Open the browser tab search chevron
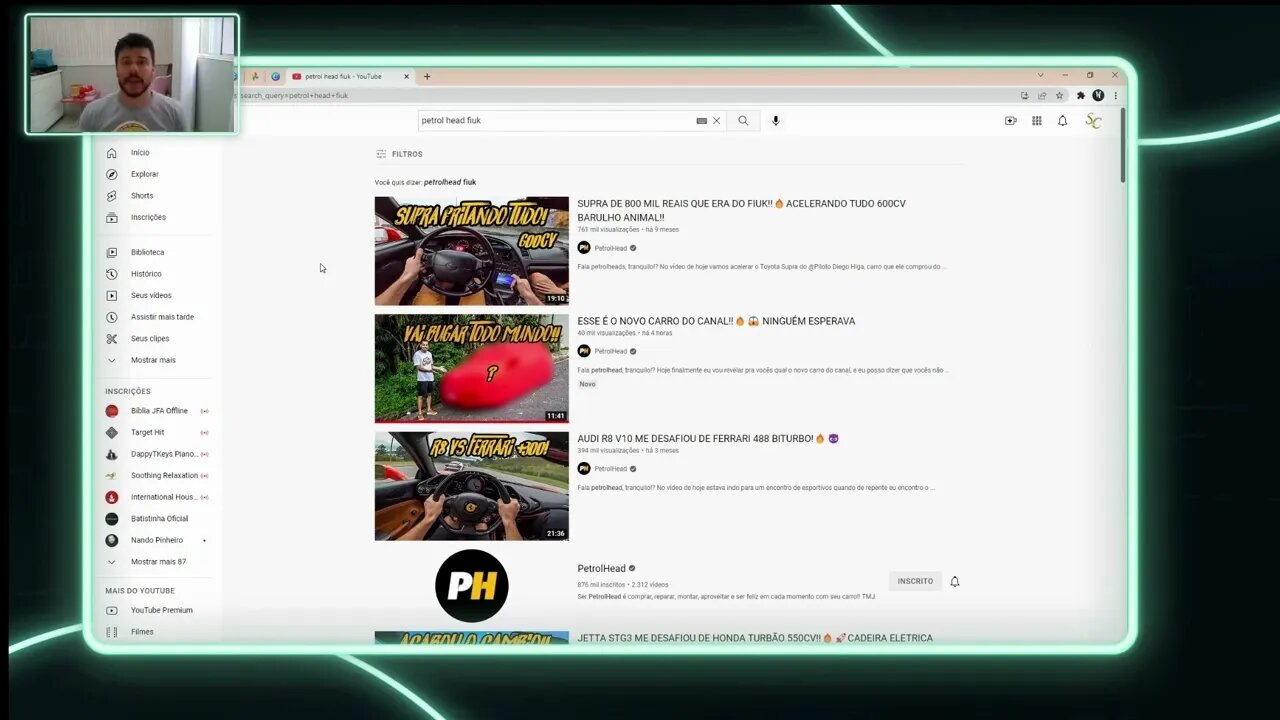The image size is (1280, 720). (x=1040, y=75)
